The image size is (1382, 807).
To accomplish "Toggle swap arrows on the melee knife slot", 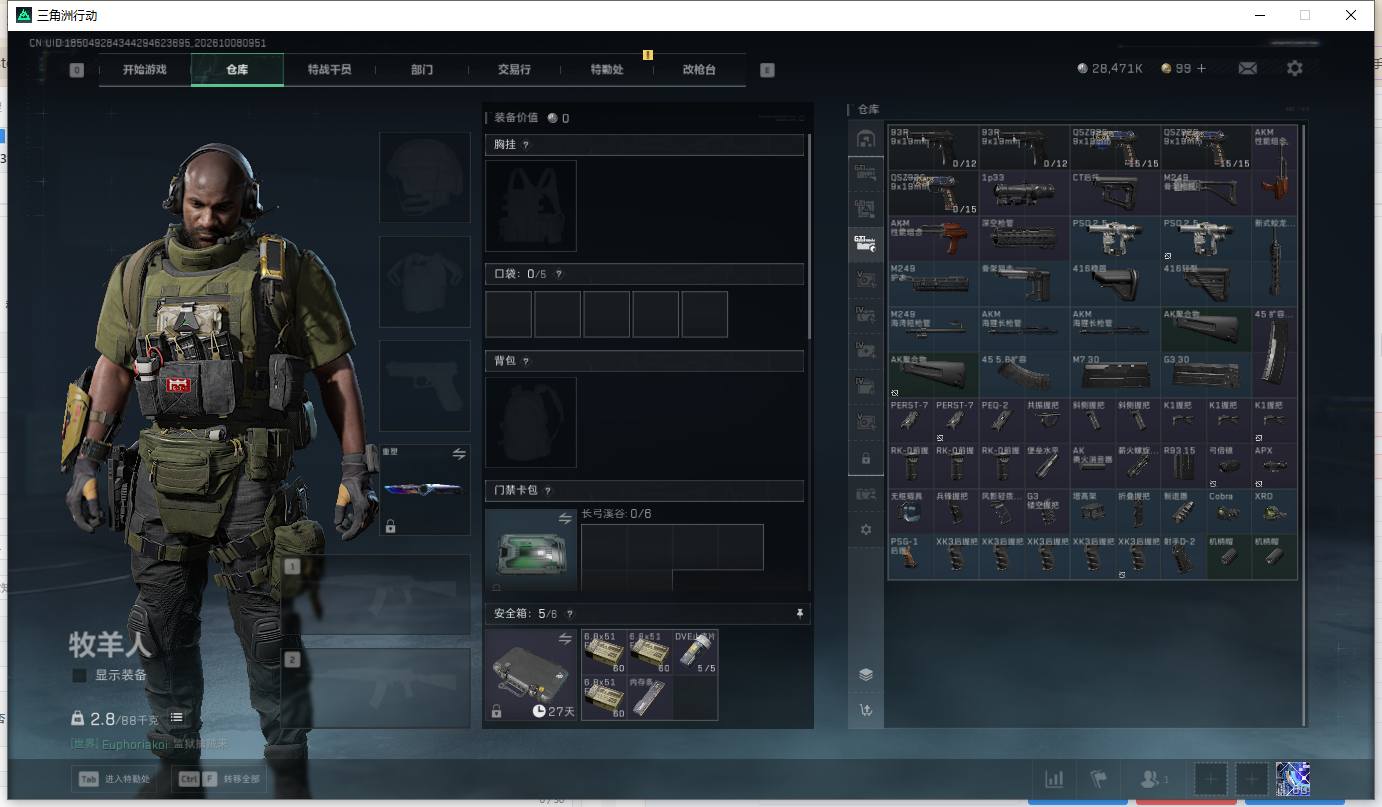I will point(459,454).
